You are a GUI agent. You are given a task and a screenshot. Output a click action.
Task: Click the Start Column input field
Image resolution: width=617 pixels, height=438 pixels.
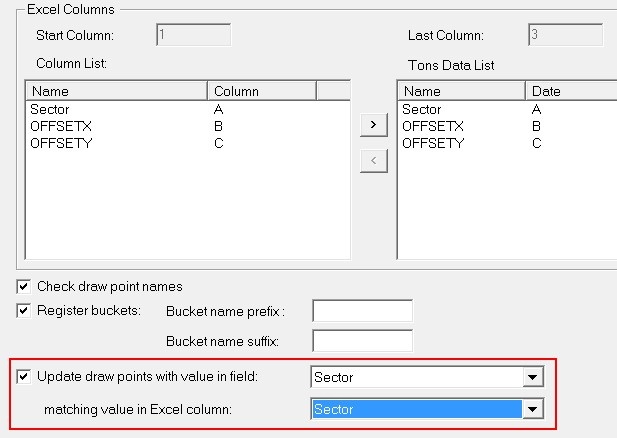(193, 35)
